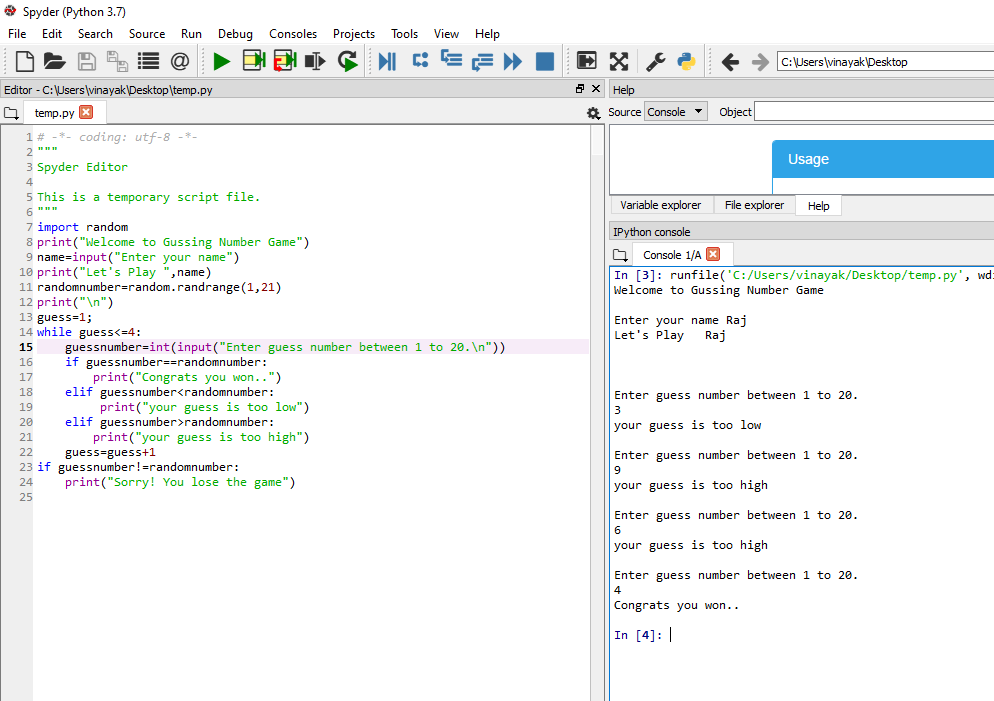Click the 'Usage' help heading
Viewport: 994px width, 701px height.
[x=808, y=159]
